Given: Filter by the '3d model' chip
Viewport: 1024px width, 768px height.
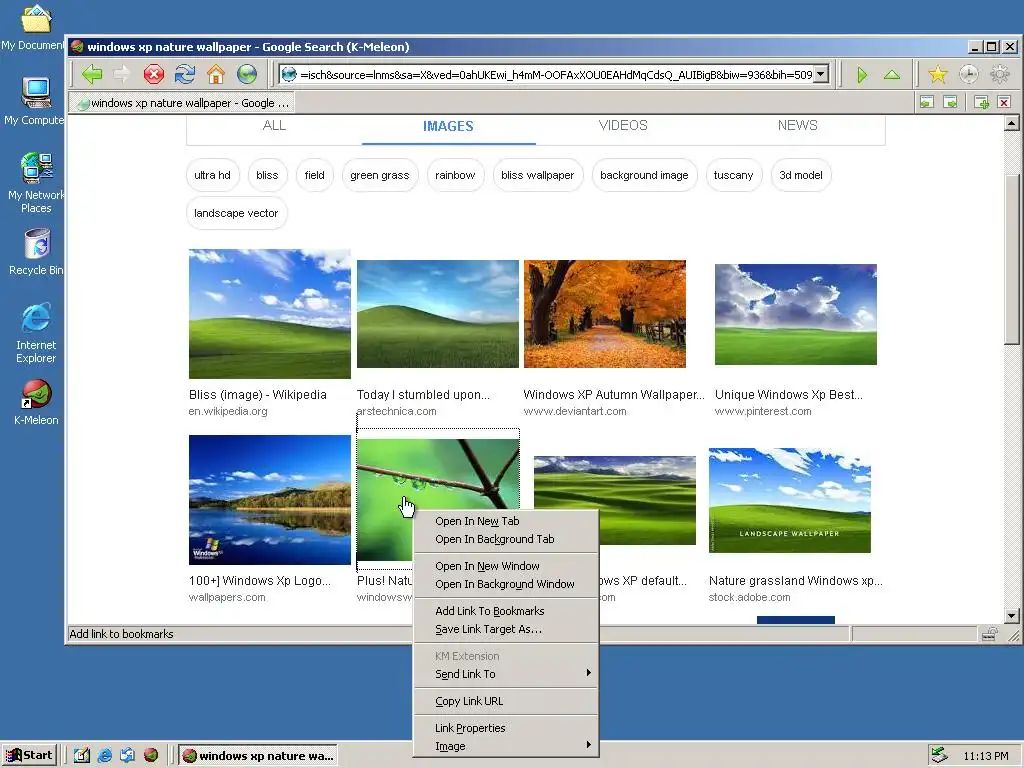Looking at the screenshot, I should click(801, 175).
